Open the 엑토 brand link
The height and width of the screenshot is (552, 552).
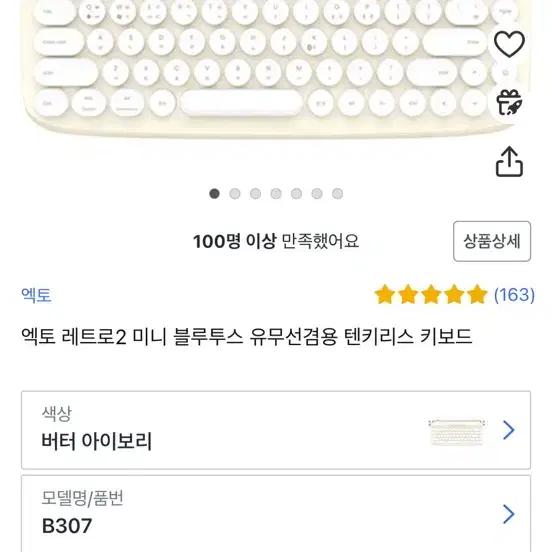pos(36,295)
